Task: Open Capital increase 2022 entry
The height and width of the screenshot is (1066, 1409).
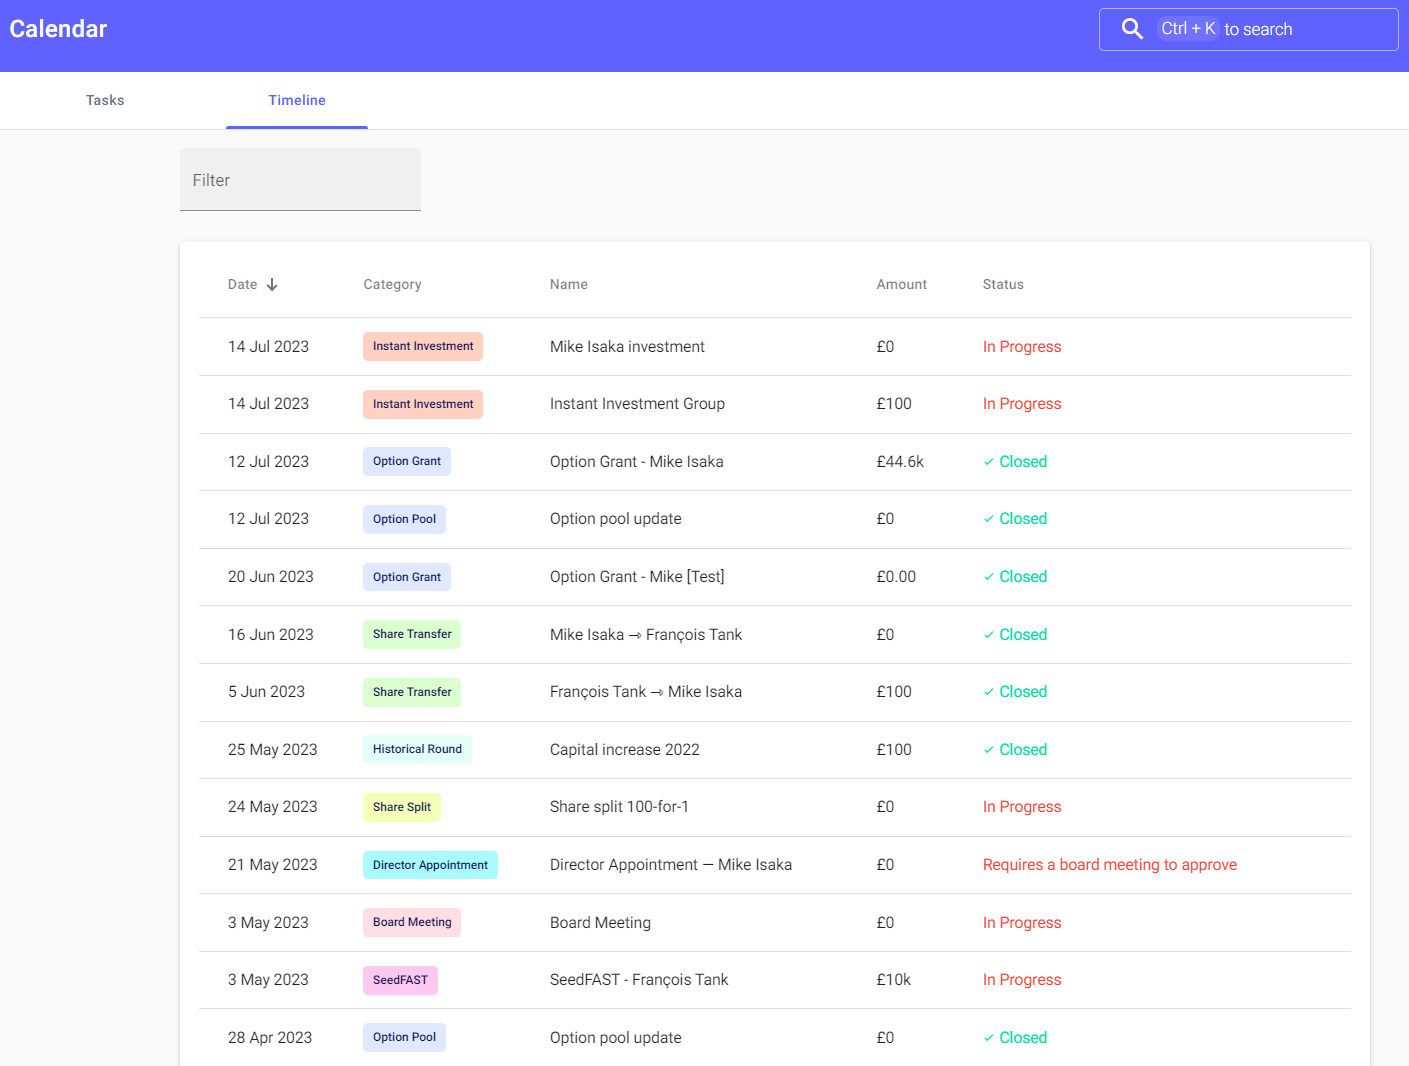Action: [x=624, y=750]
